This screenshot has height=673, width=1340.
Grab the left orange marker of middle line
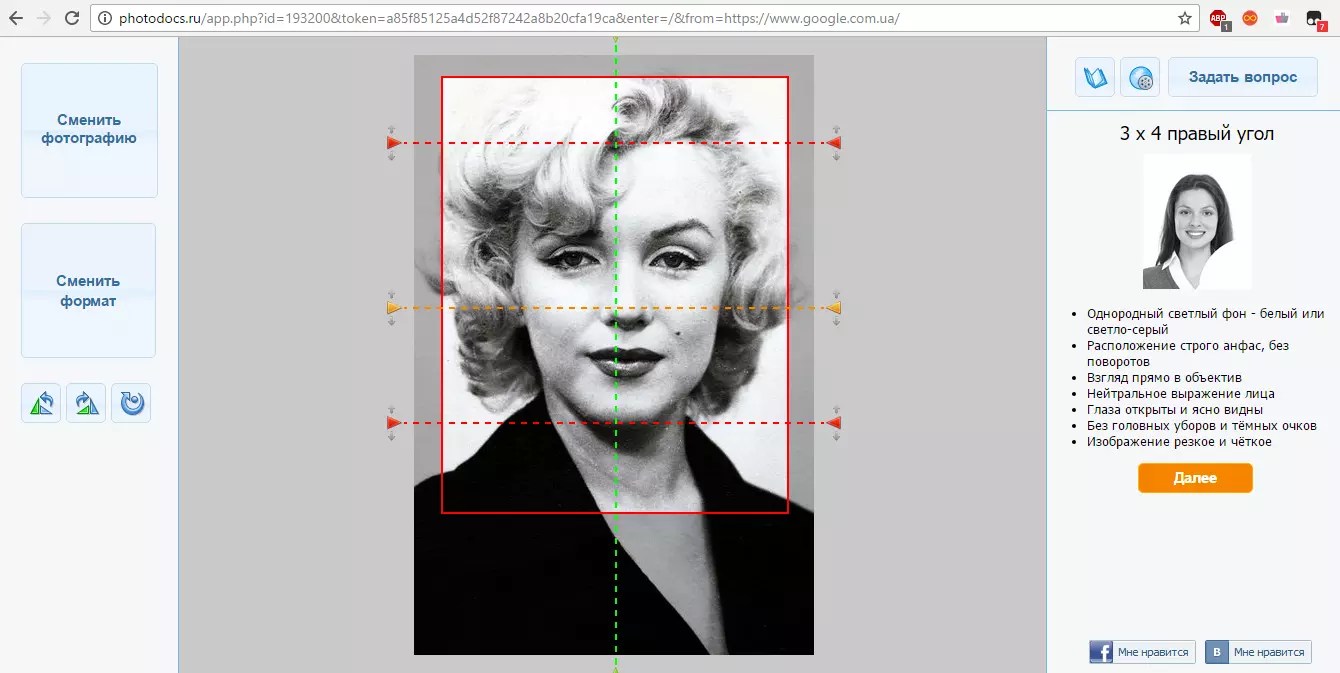click(x=393, y=308)
